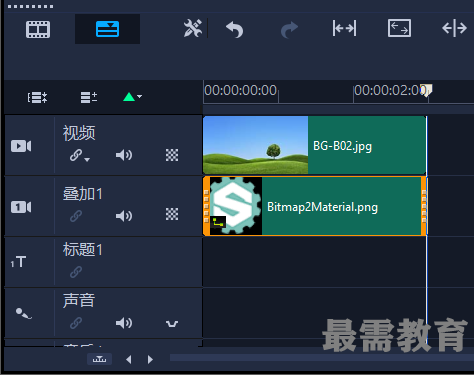Click the 00:00:00:00 ruler timecode
474x375 pixels.
point(241,90)
